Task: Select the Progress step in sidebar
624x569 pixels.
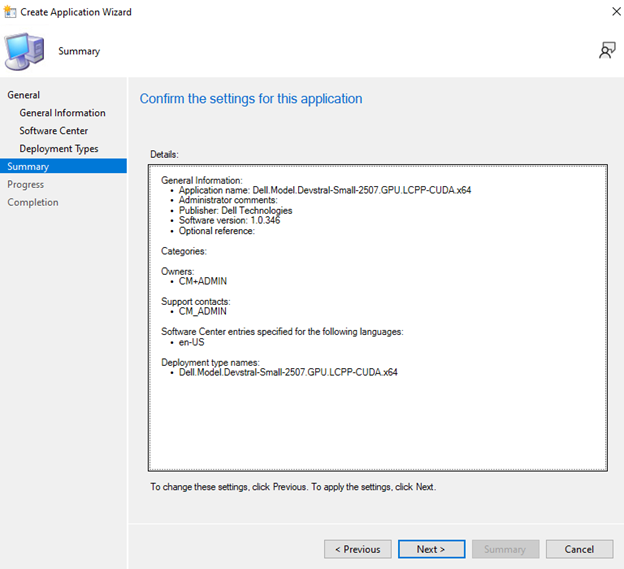Action: click(25, 185)
